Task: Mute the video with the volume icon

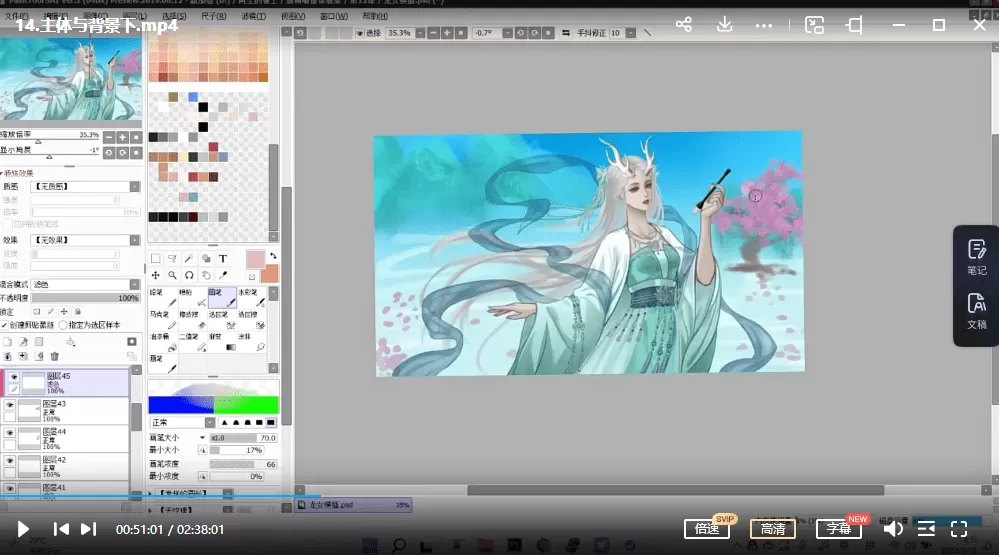Action: click(893, 529)
